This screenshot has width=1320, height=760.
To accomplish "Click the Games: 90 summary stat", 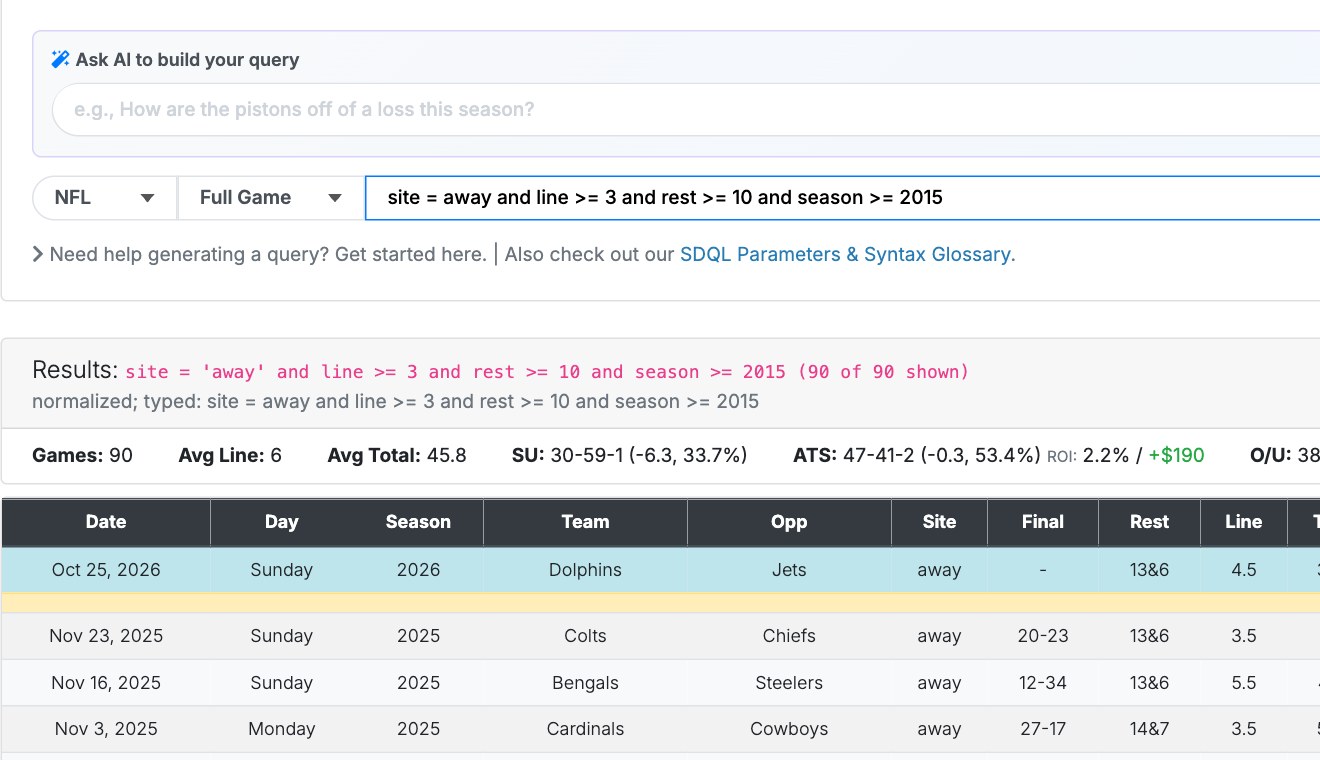I will coord(82,456).
